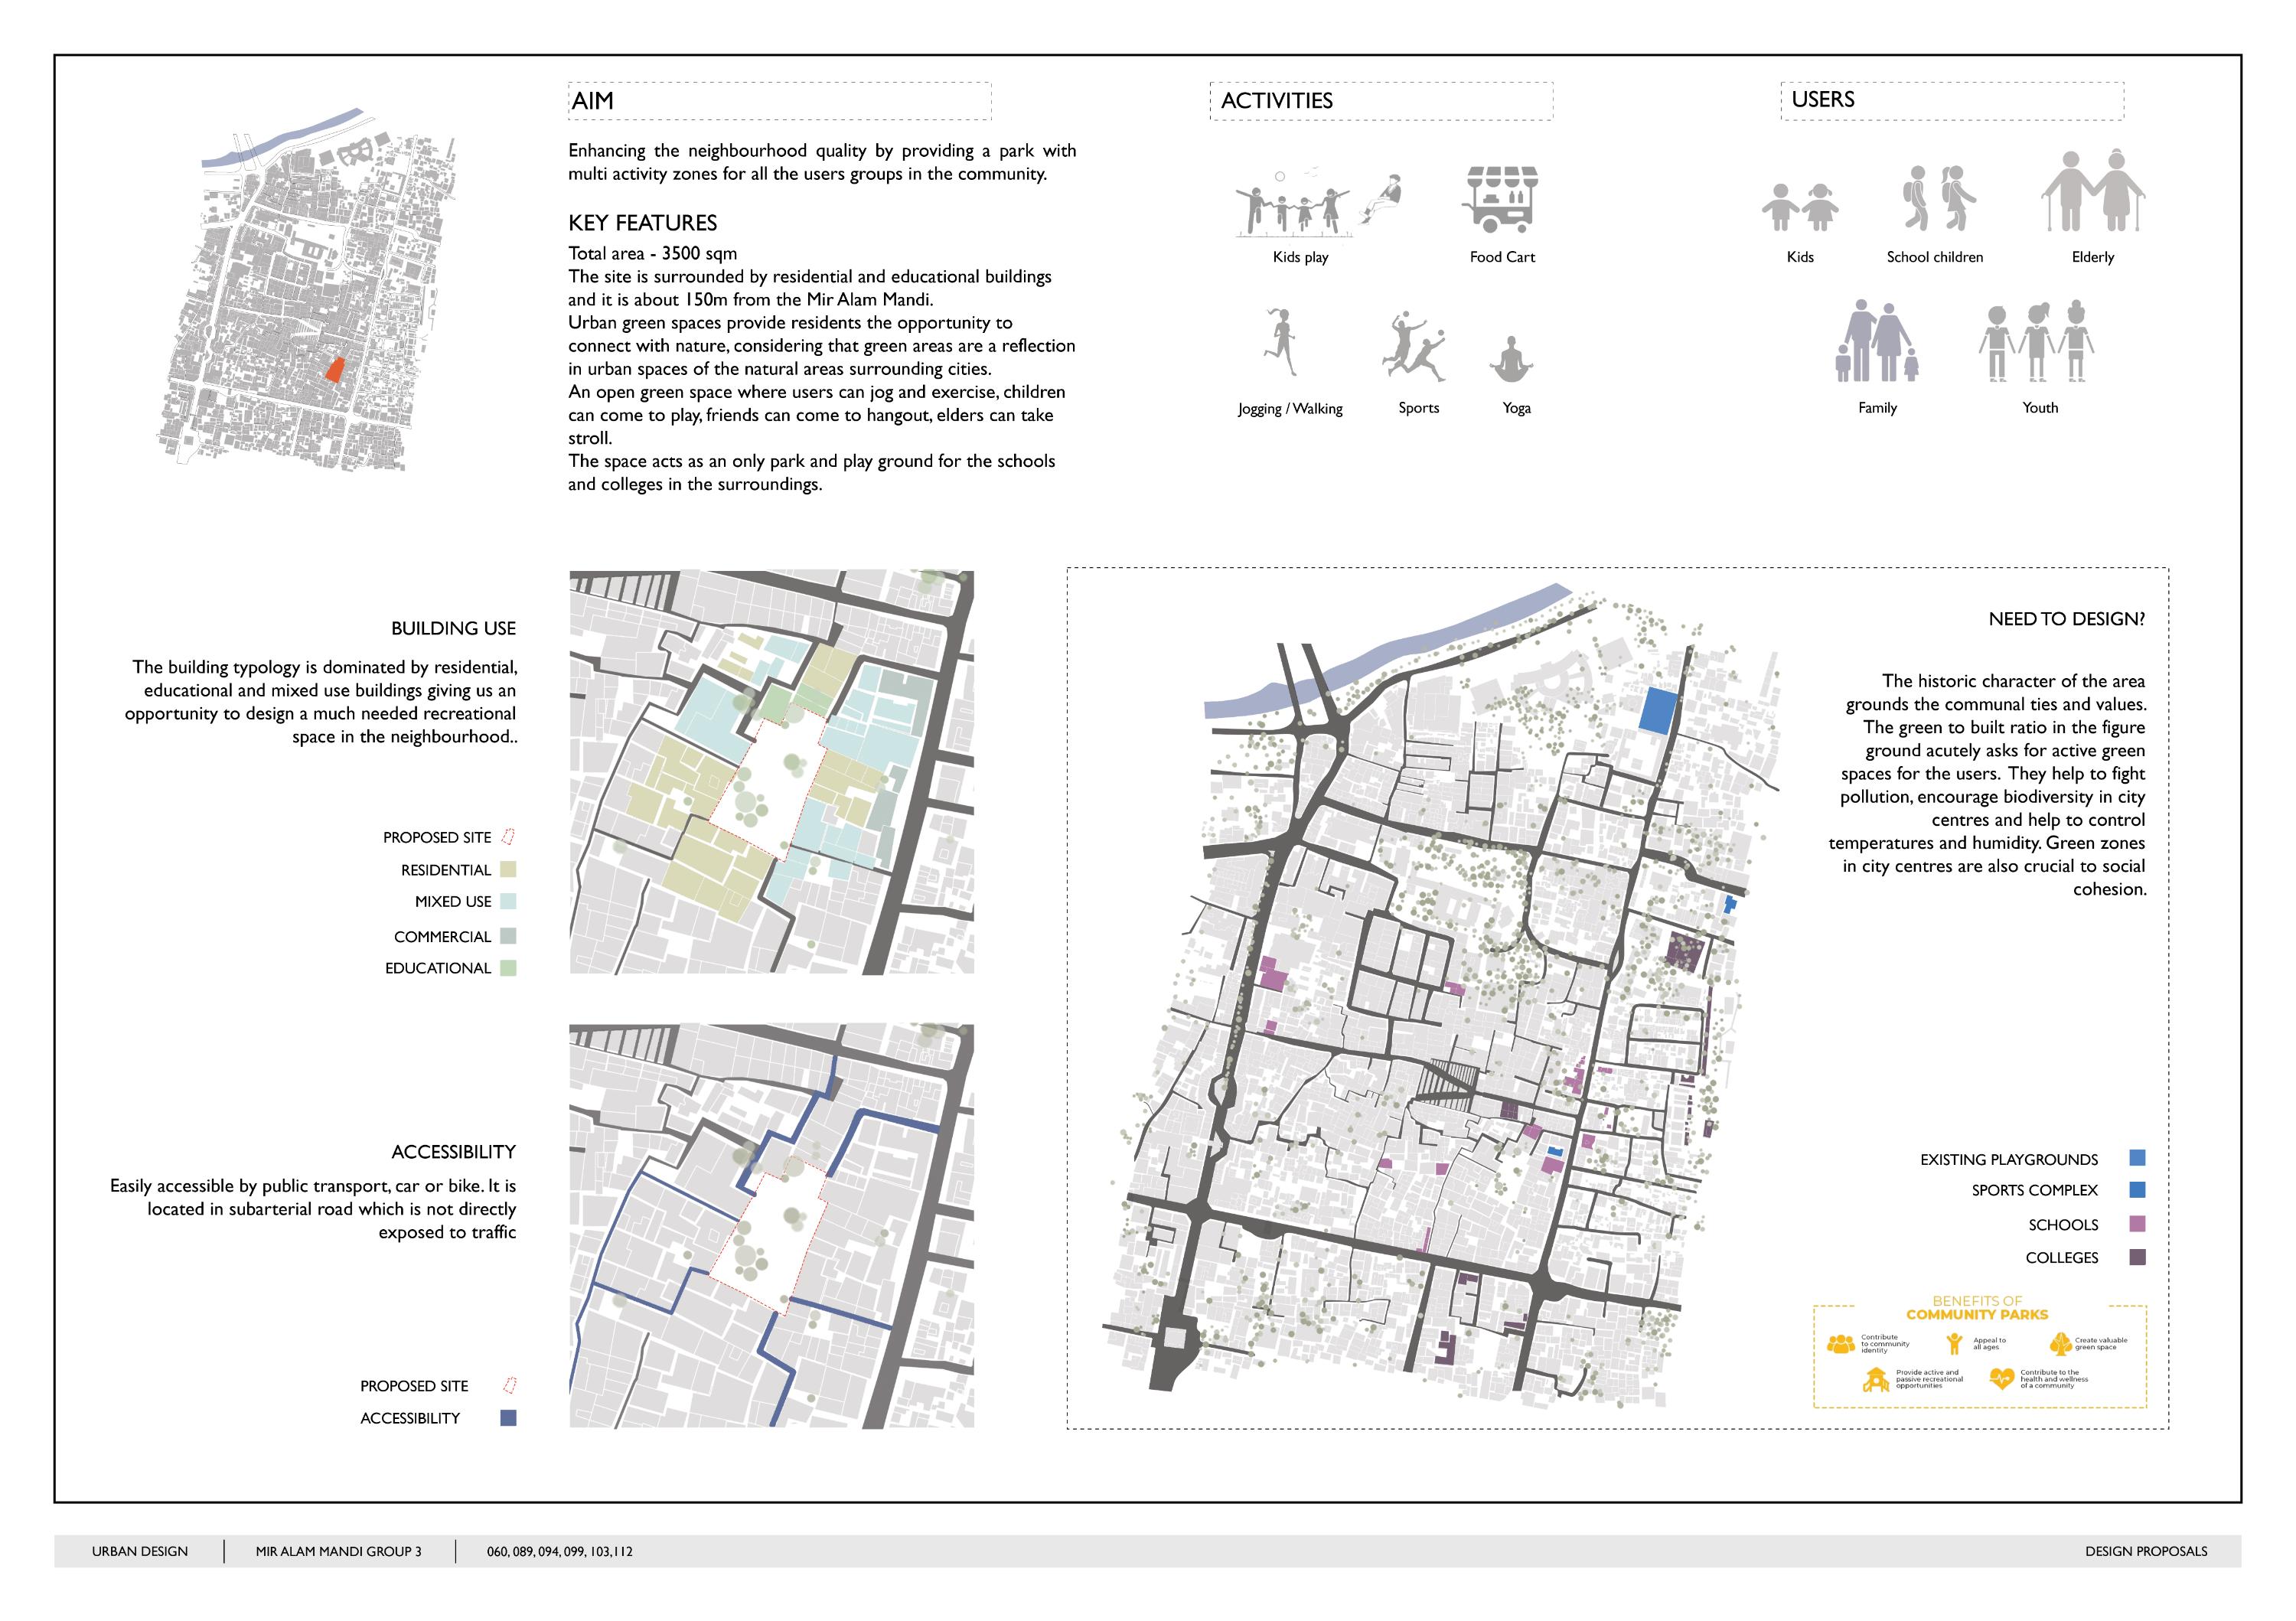Select the Family users icon
This screenshot has height=1621, width=2296.
[1877, 341]
